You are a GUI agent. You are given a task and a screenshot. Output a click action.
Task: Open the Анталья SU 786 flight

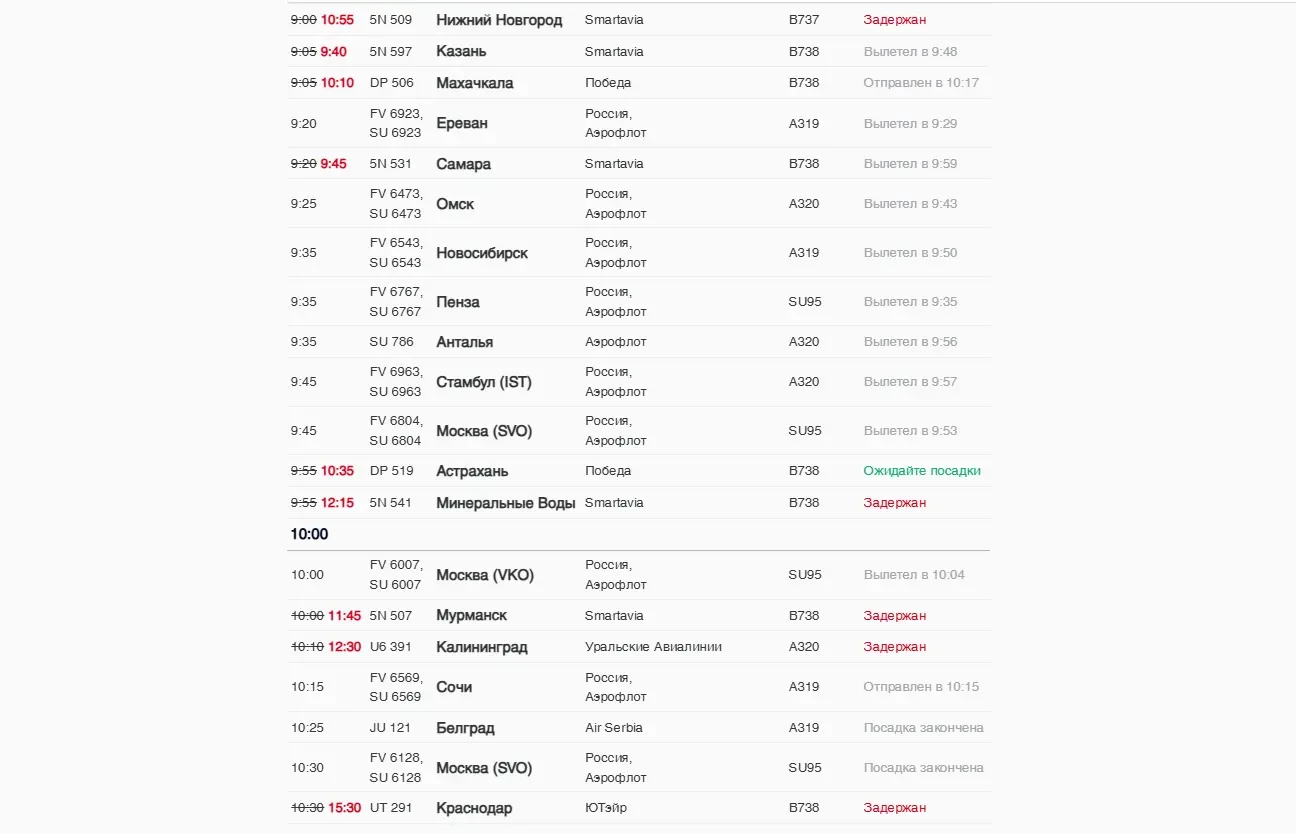(x=639, y=342)
